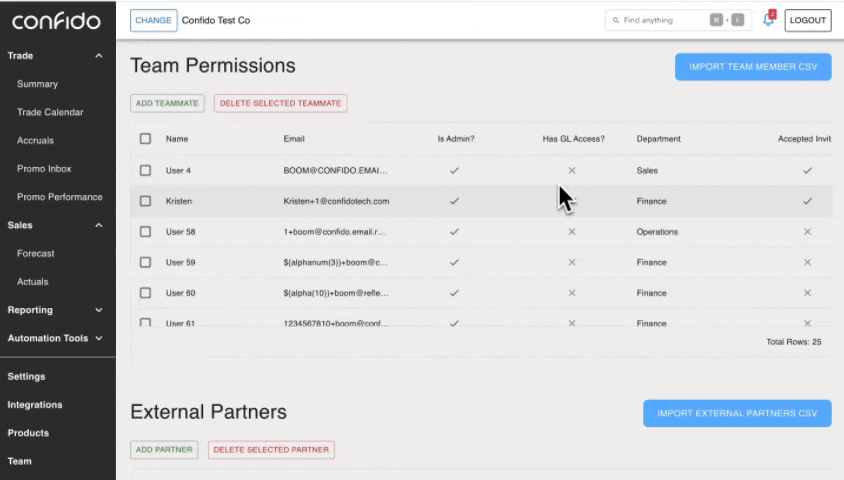Open Promo Performance

(x=60, y=197)
